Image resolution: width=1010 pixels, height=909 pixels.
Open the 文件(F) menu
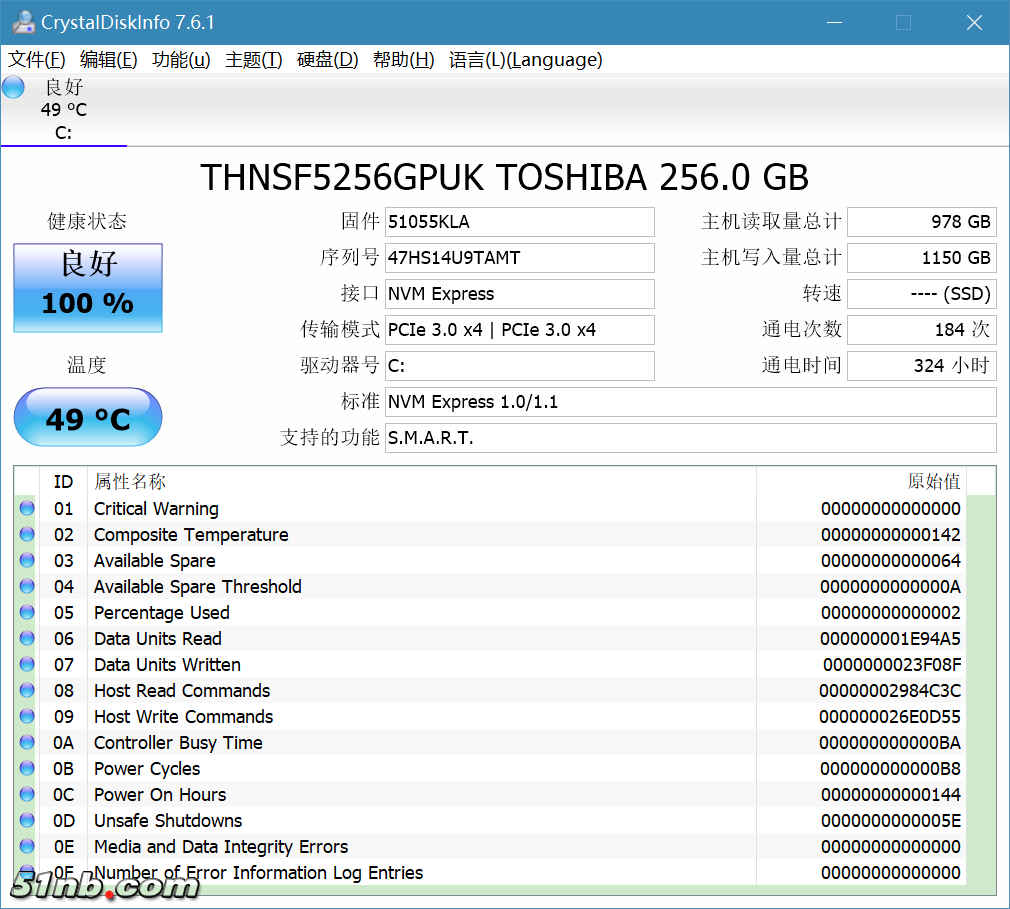(x=37, y=60)
